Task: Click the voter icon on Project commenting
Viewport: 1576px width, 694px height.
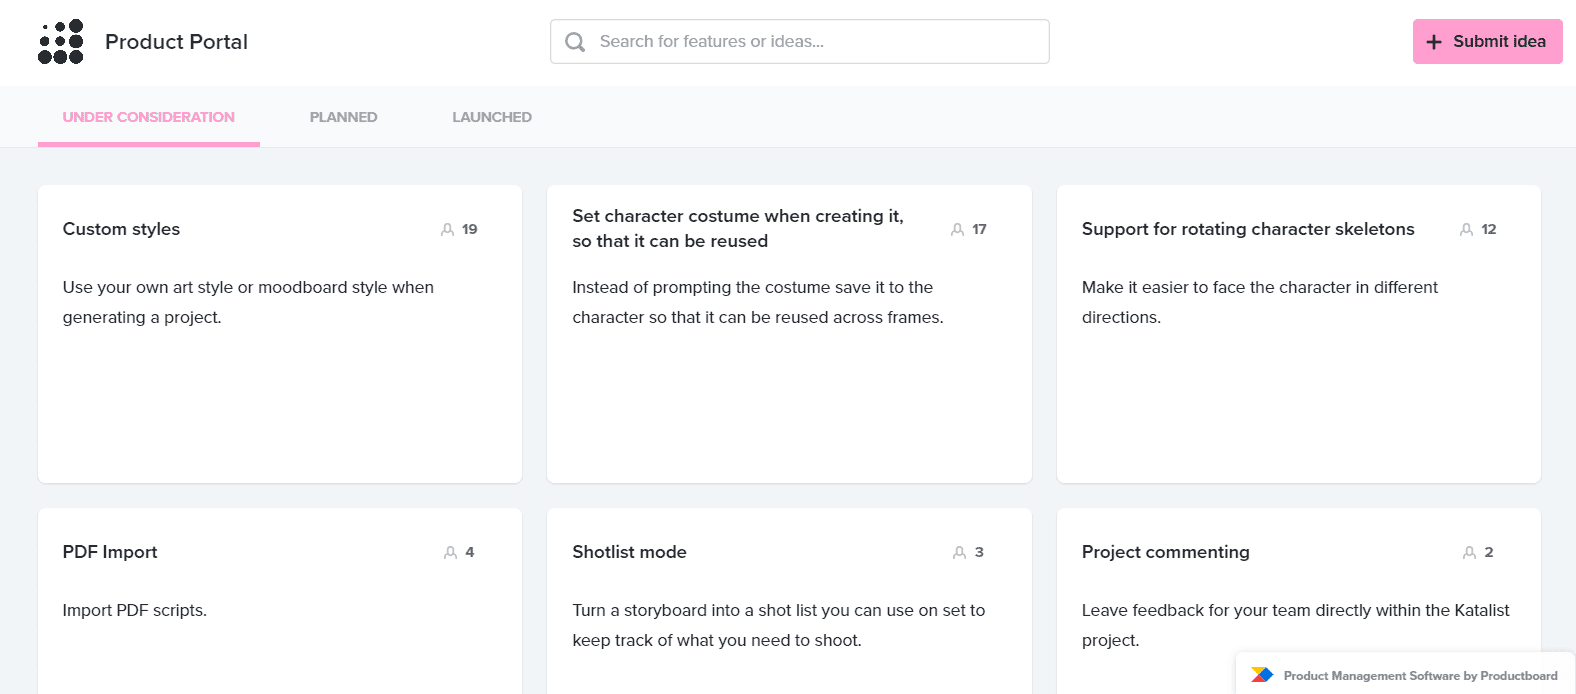Action: click(1469, 553)
